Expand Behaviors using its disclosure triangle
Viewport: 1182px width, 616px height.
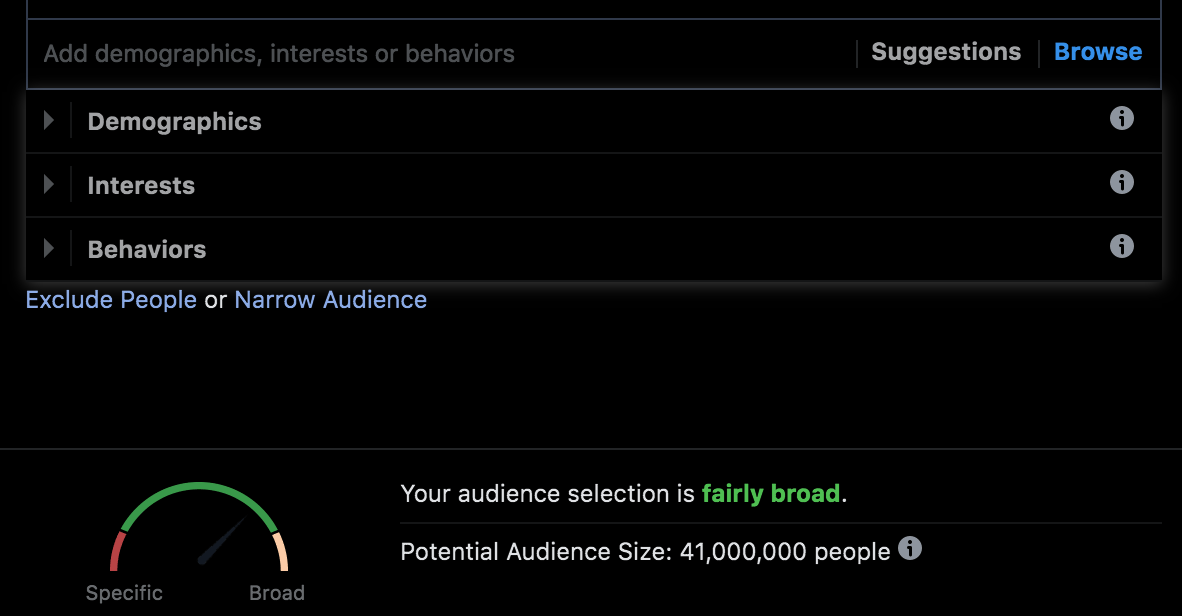pos(48,248)
